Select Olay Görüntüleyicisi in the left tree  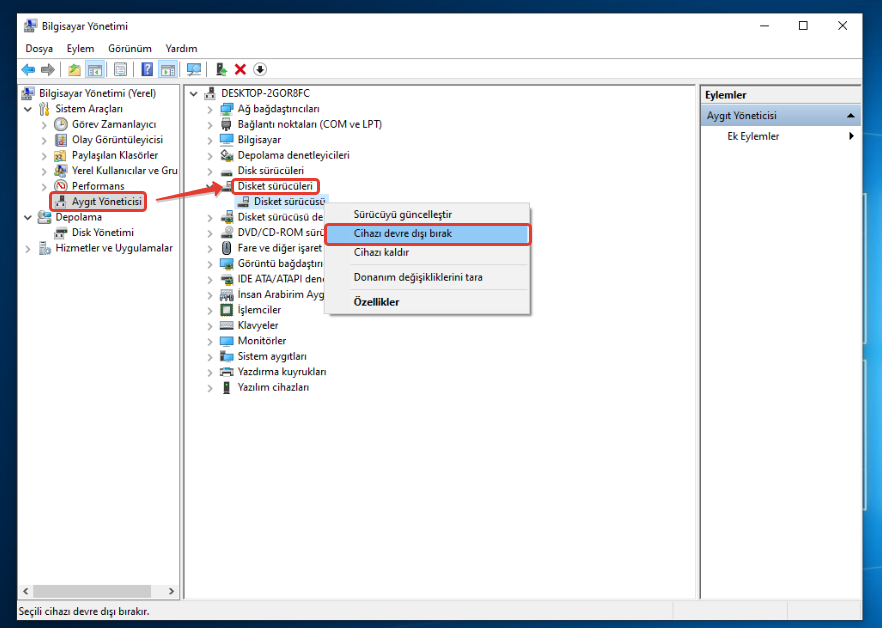tap(117, 140)
